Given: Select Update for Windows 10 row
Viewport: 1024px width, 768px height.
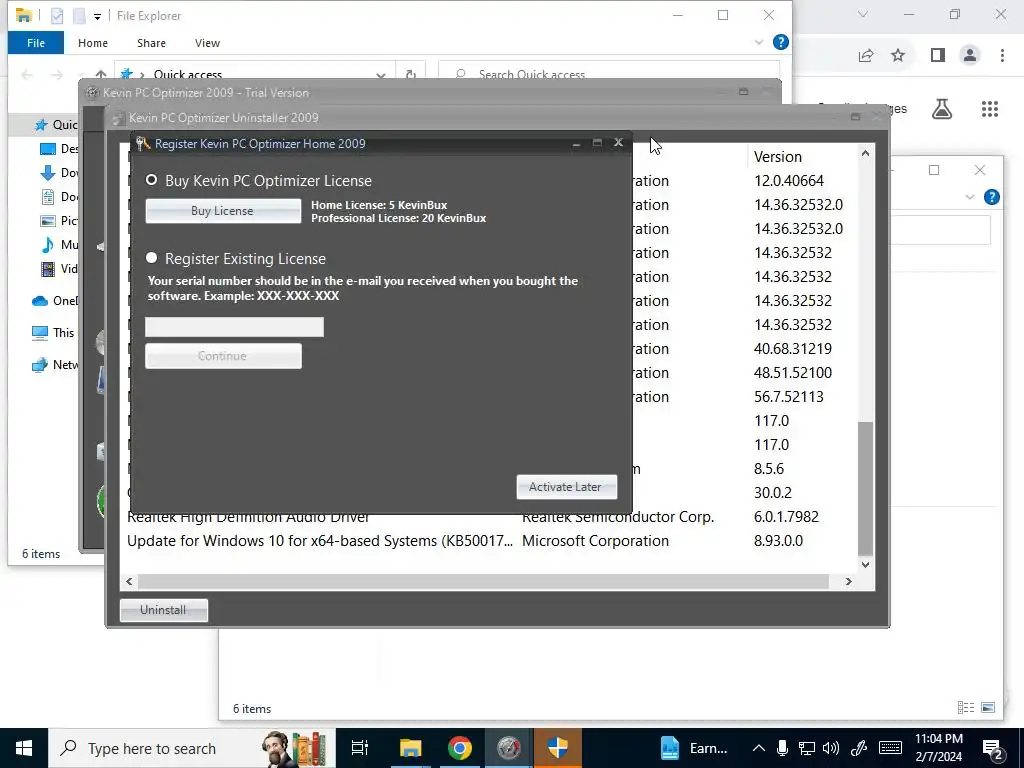Looking at the screenshot, I should (490, 541).
